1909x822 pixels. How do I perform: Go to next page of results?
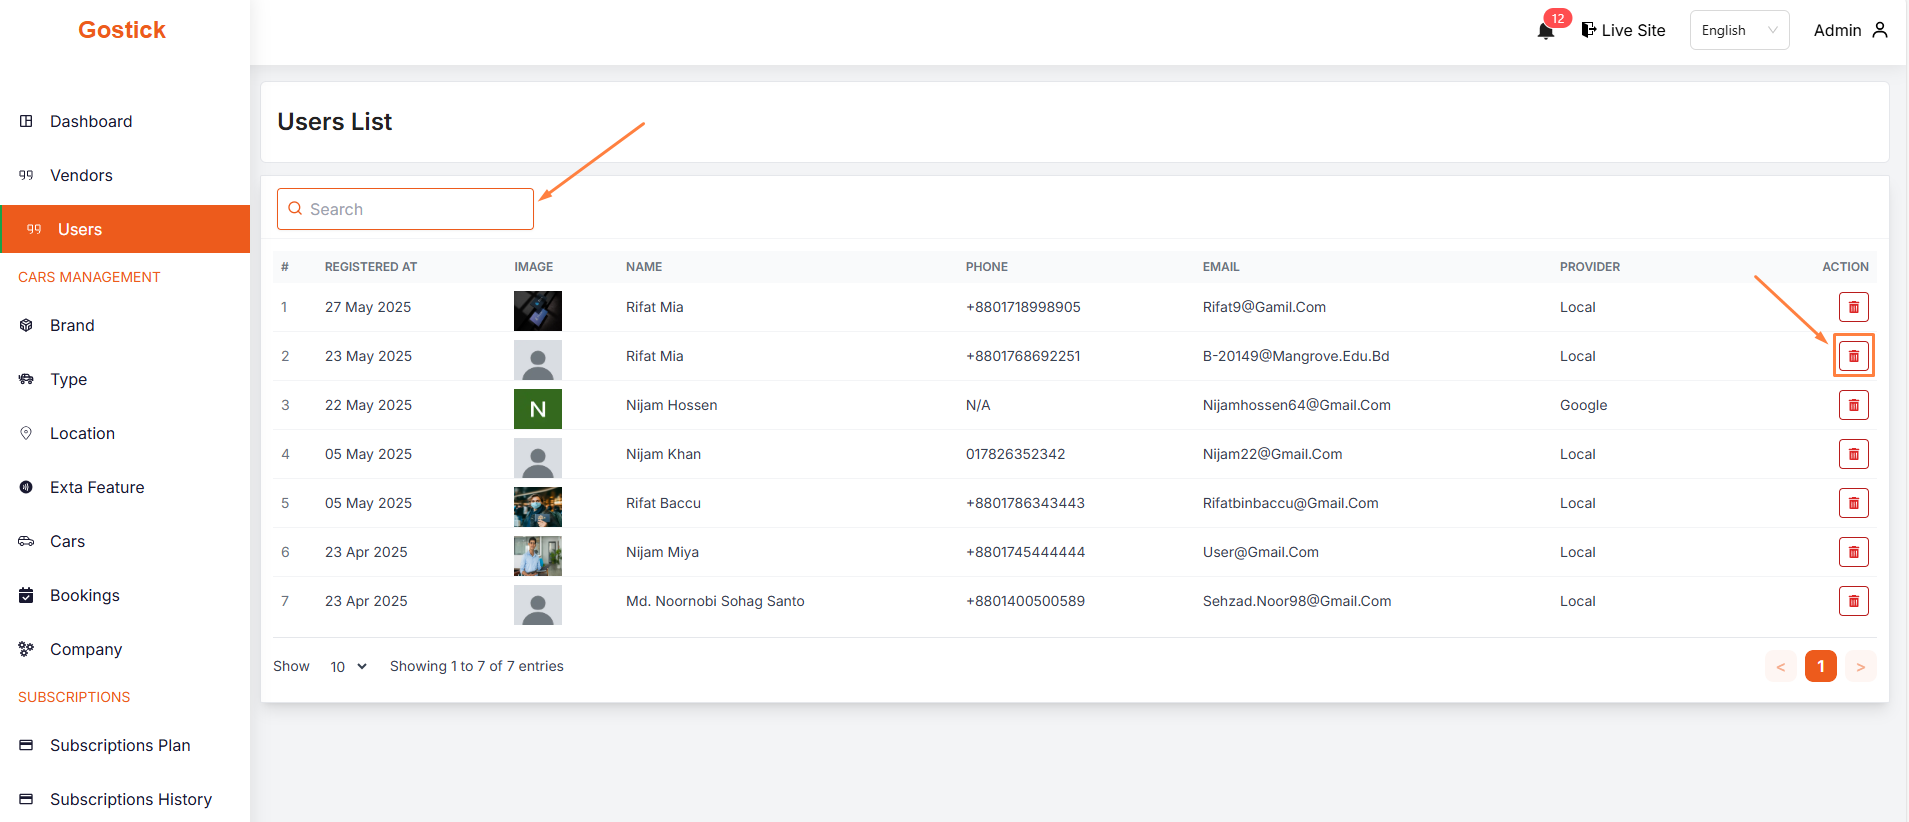click(x=1860, y=667)
